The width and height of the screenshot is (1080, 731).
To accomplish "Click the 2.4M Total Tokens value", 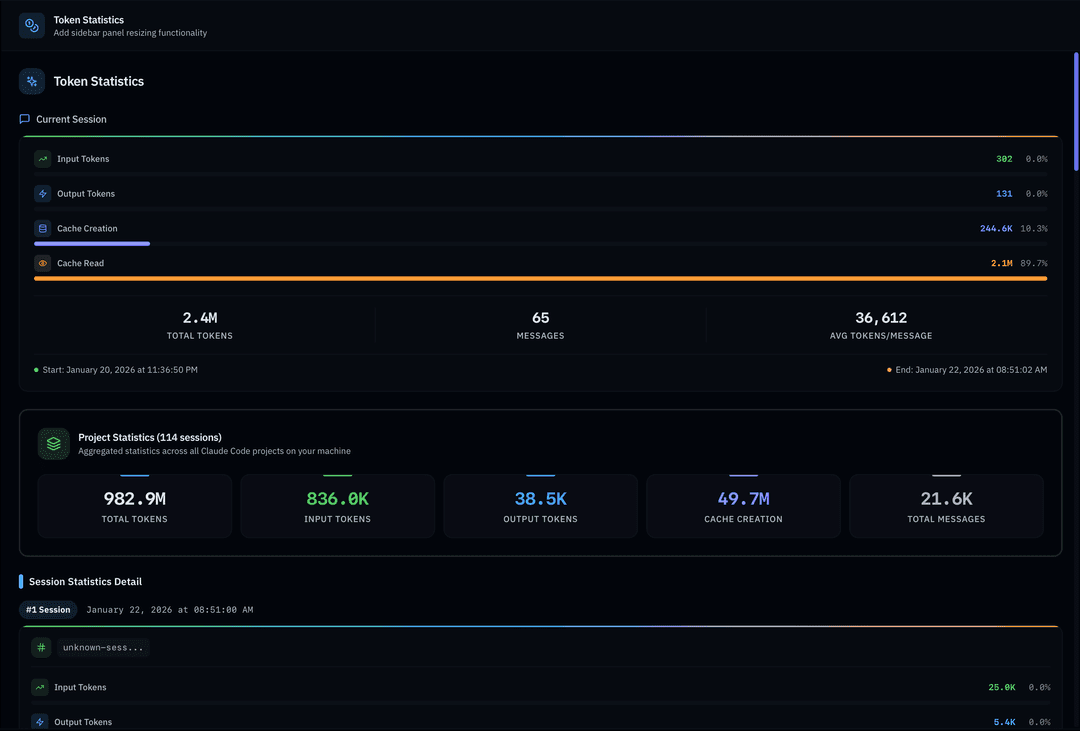I will pyautogui.click(x=200, y=318).
